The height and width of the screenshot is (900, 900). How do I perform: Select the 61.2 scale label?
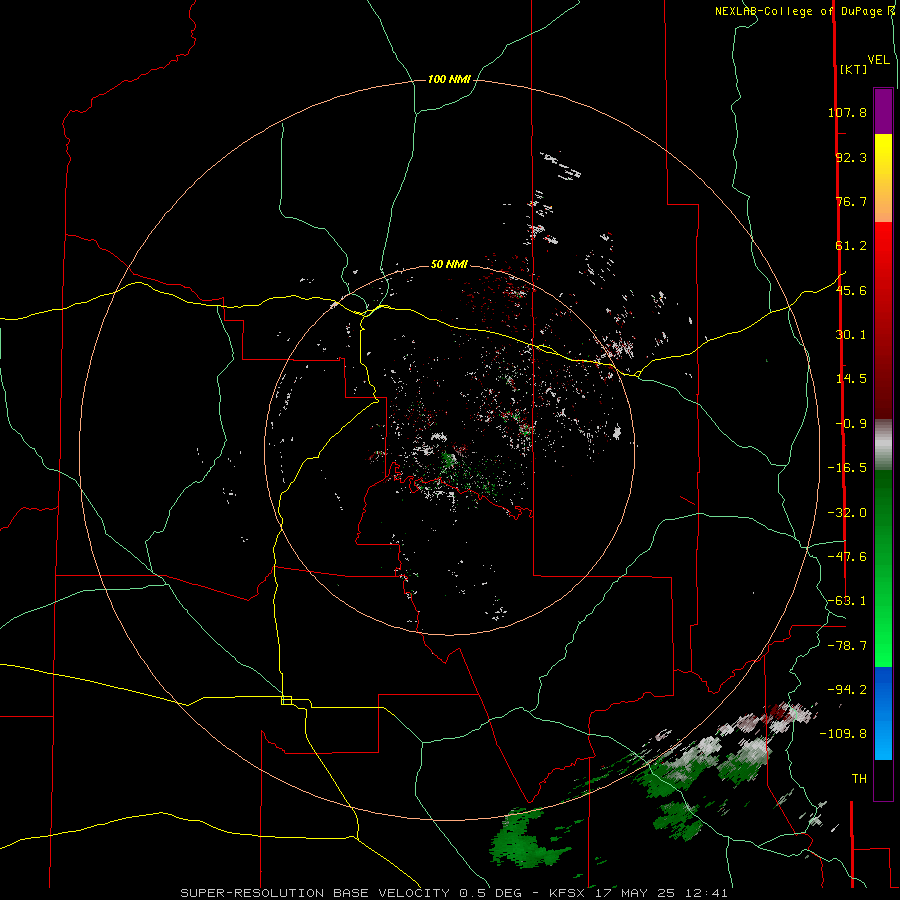tap(851, 246)
